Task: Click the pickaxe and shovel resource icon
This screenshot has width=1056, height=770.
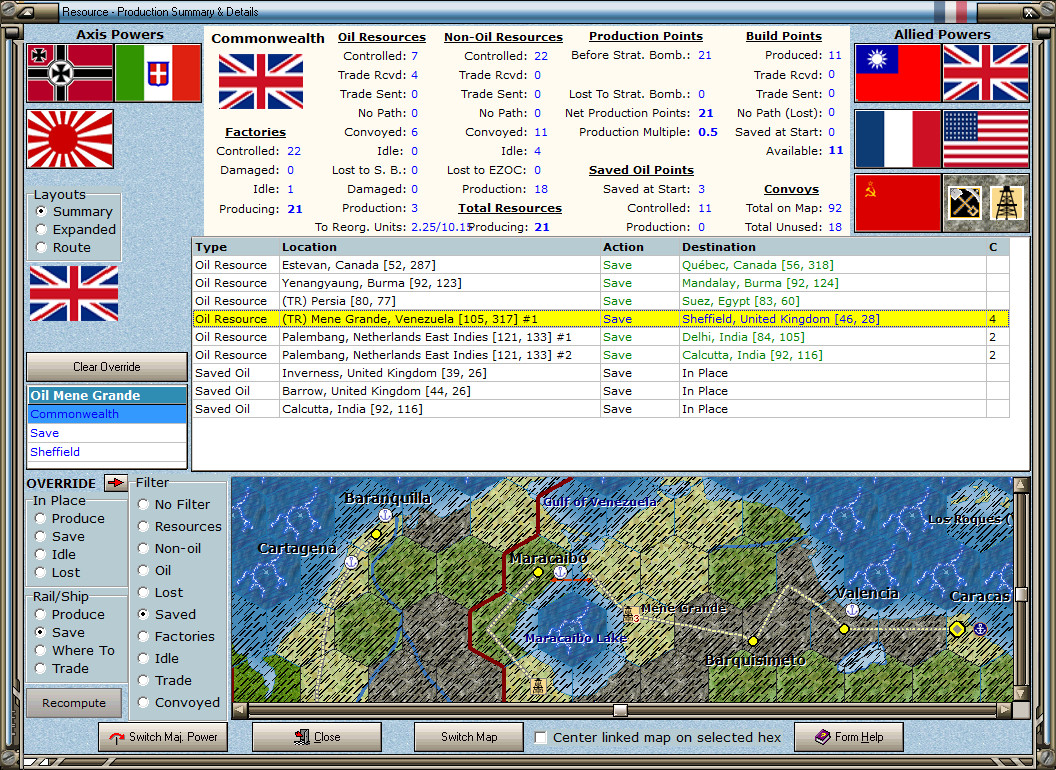Action: pos(964,203)
